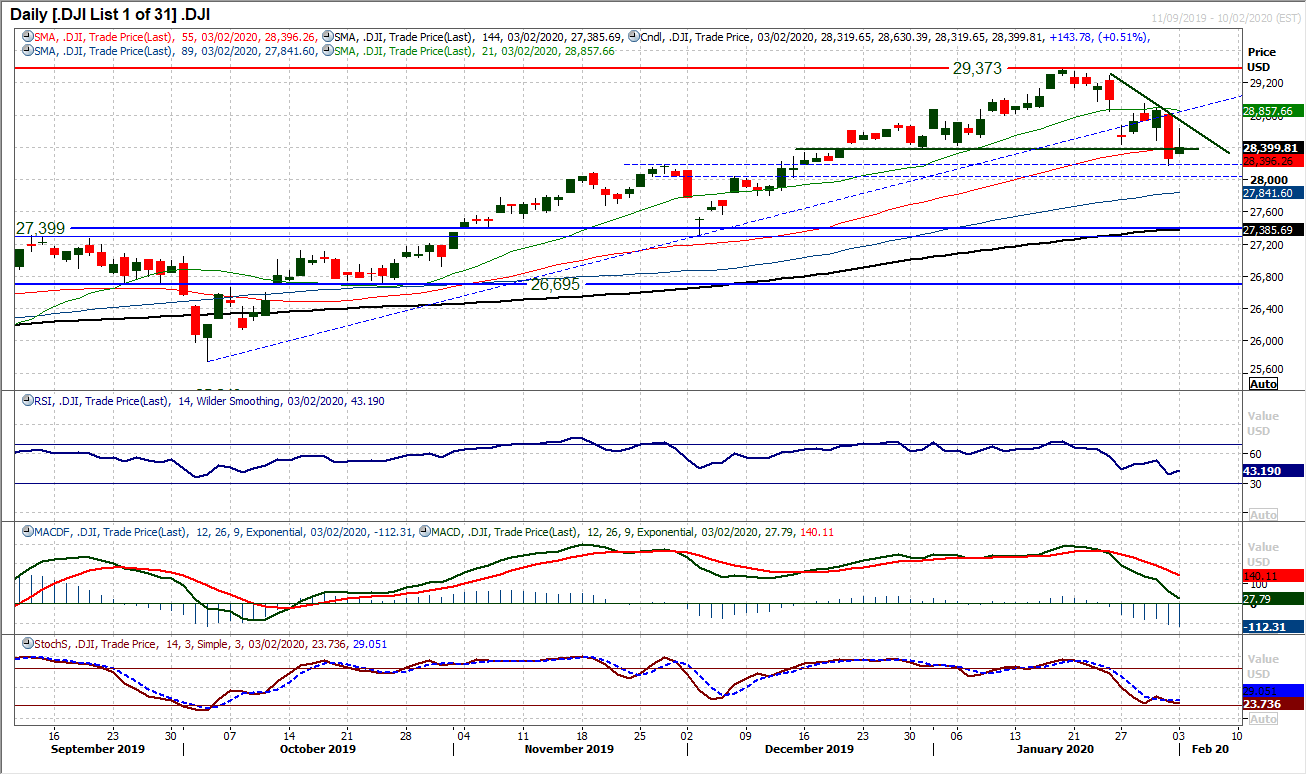Open settings icon for the green SMA 21 indicator
The image size is (1307, 775).
click(x=330, y=49)
